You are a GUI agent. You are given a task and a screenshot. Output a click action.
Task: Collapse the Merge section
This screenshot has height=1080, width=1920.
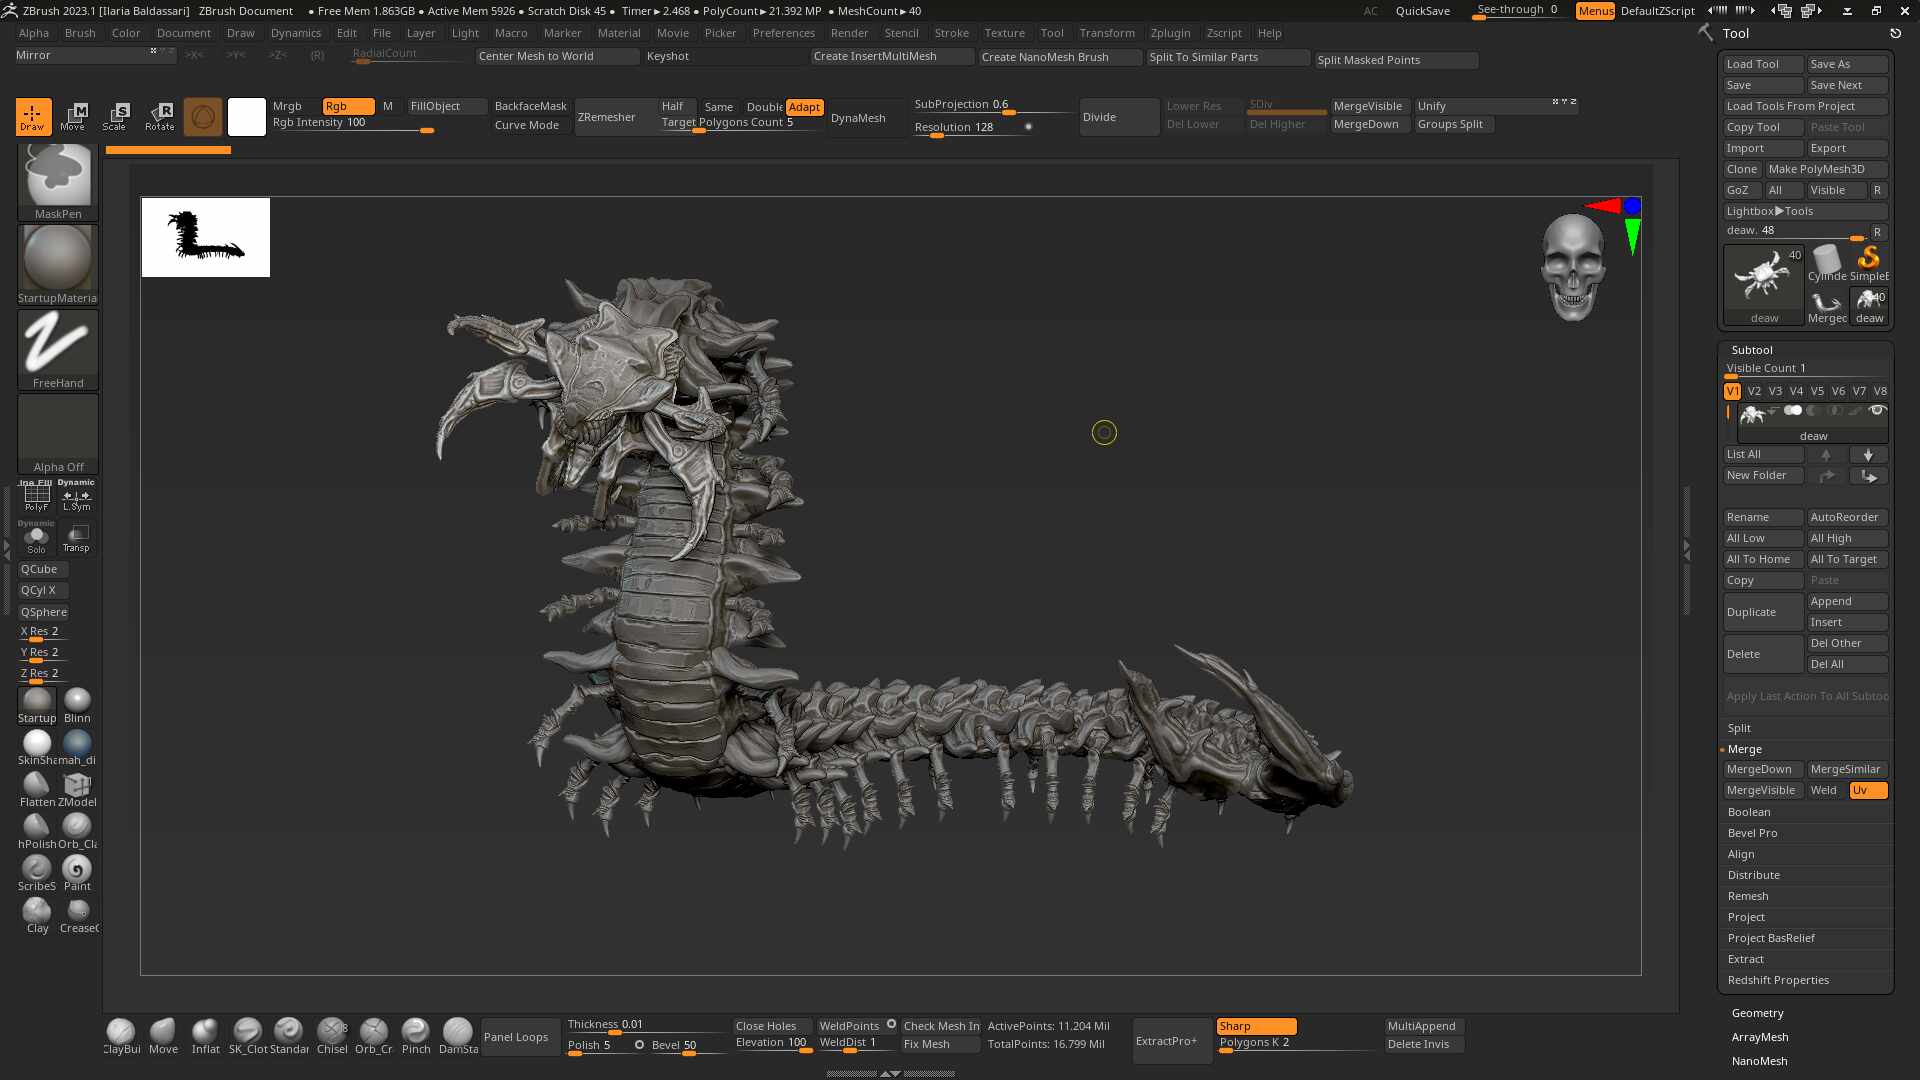pyautogui.click(x=1745, y=749)
